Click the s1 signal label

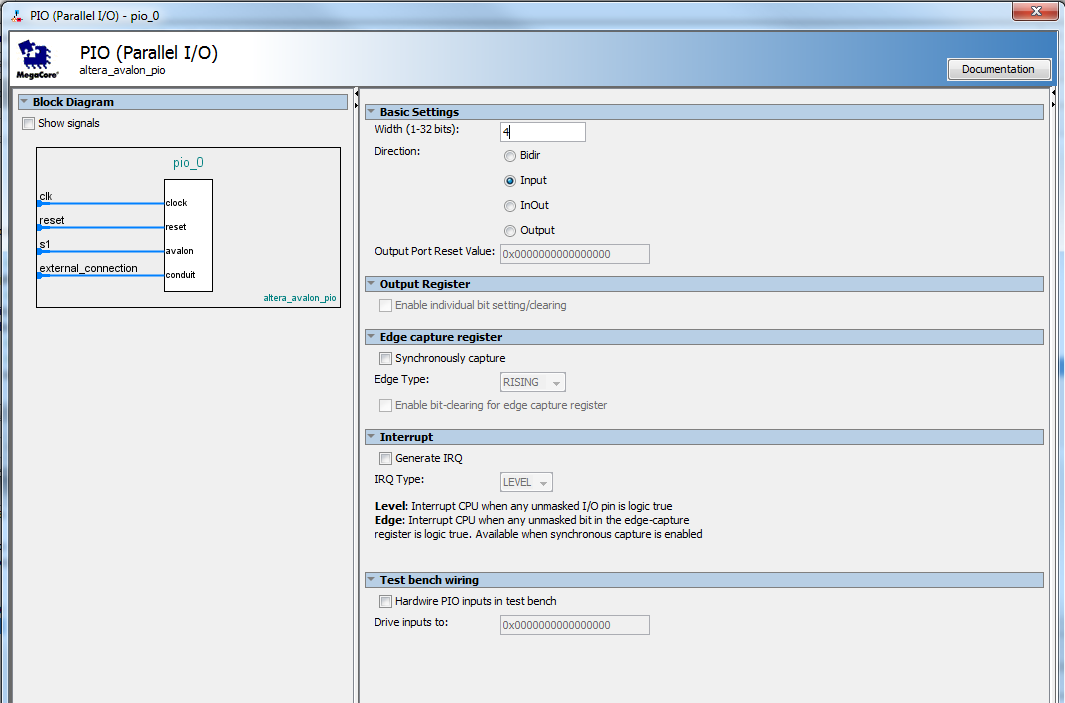[45, 244]
